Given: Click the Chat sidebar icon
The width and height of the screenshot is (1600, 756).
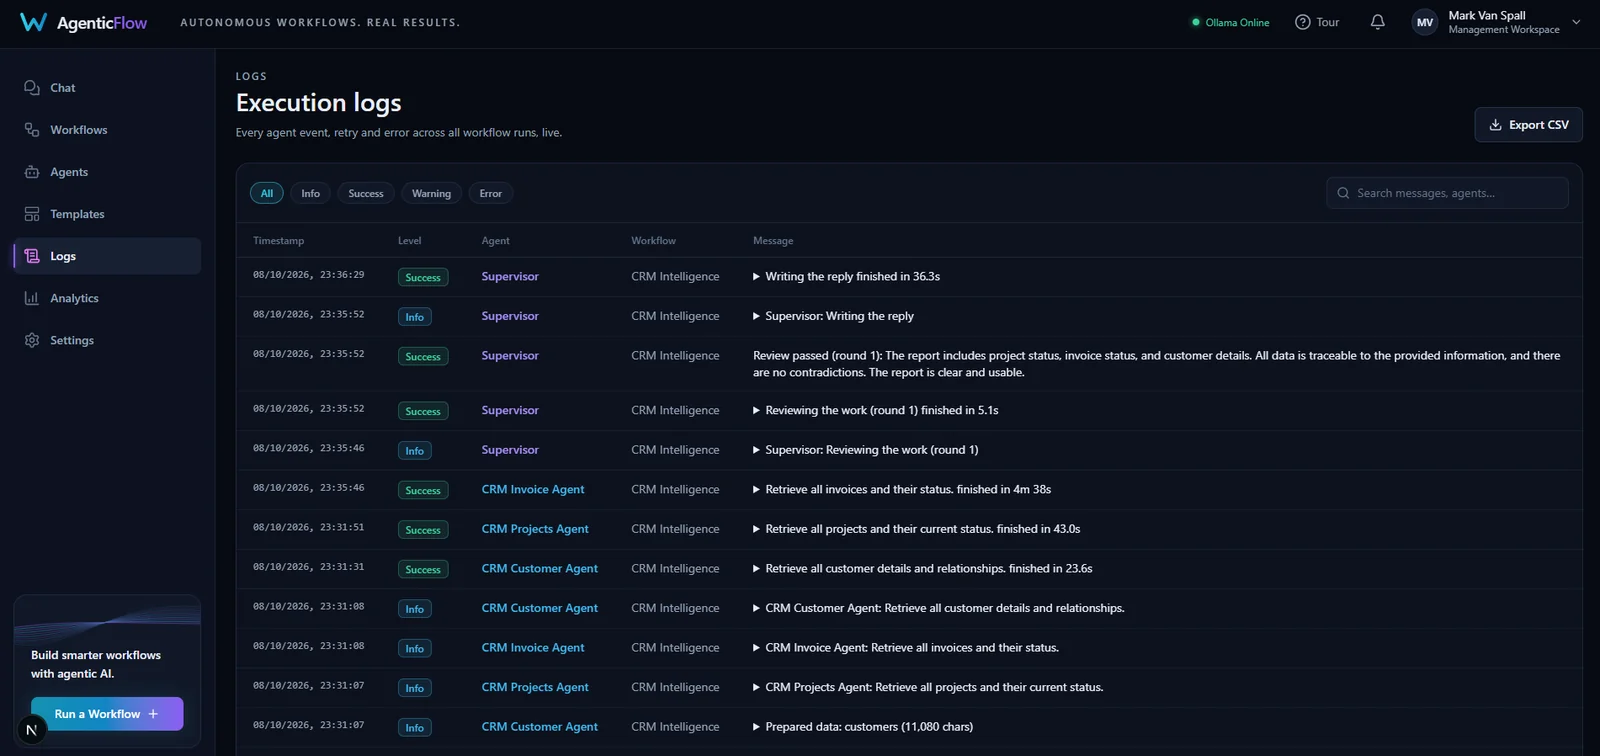Looking at the screenshot, I should tap(32, 88).
